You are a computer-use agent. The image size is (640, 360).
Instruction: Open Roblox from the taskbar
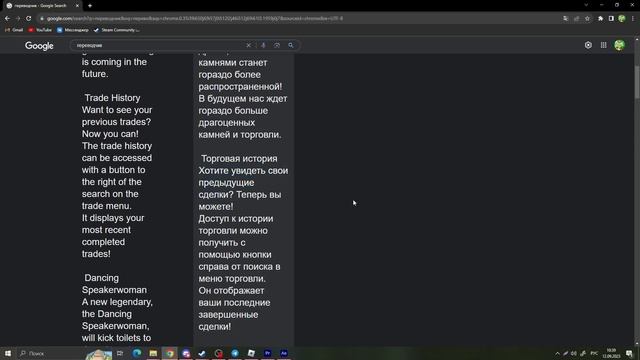click(251, 353)
